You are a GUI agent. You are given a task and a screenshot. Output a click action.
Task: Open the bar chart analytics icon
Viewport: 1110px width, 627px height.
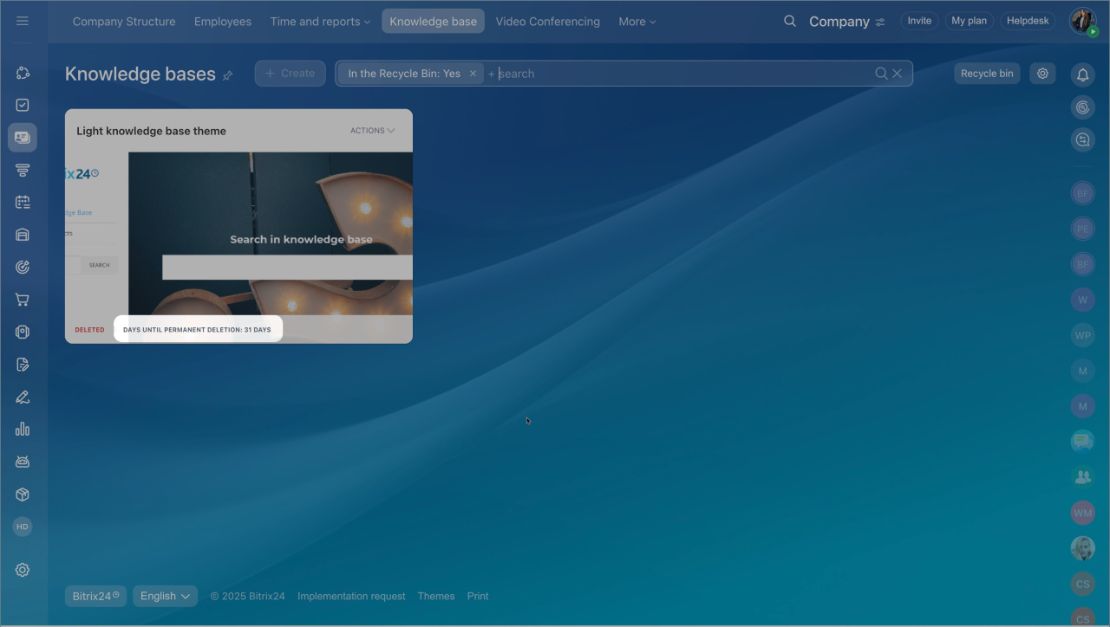[x=23, y=429]
